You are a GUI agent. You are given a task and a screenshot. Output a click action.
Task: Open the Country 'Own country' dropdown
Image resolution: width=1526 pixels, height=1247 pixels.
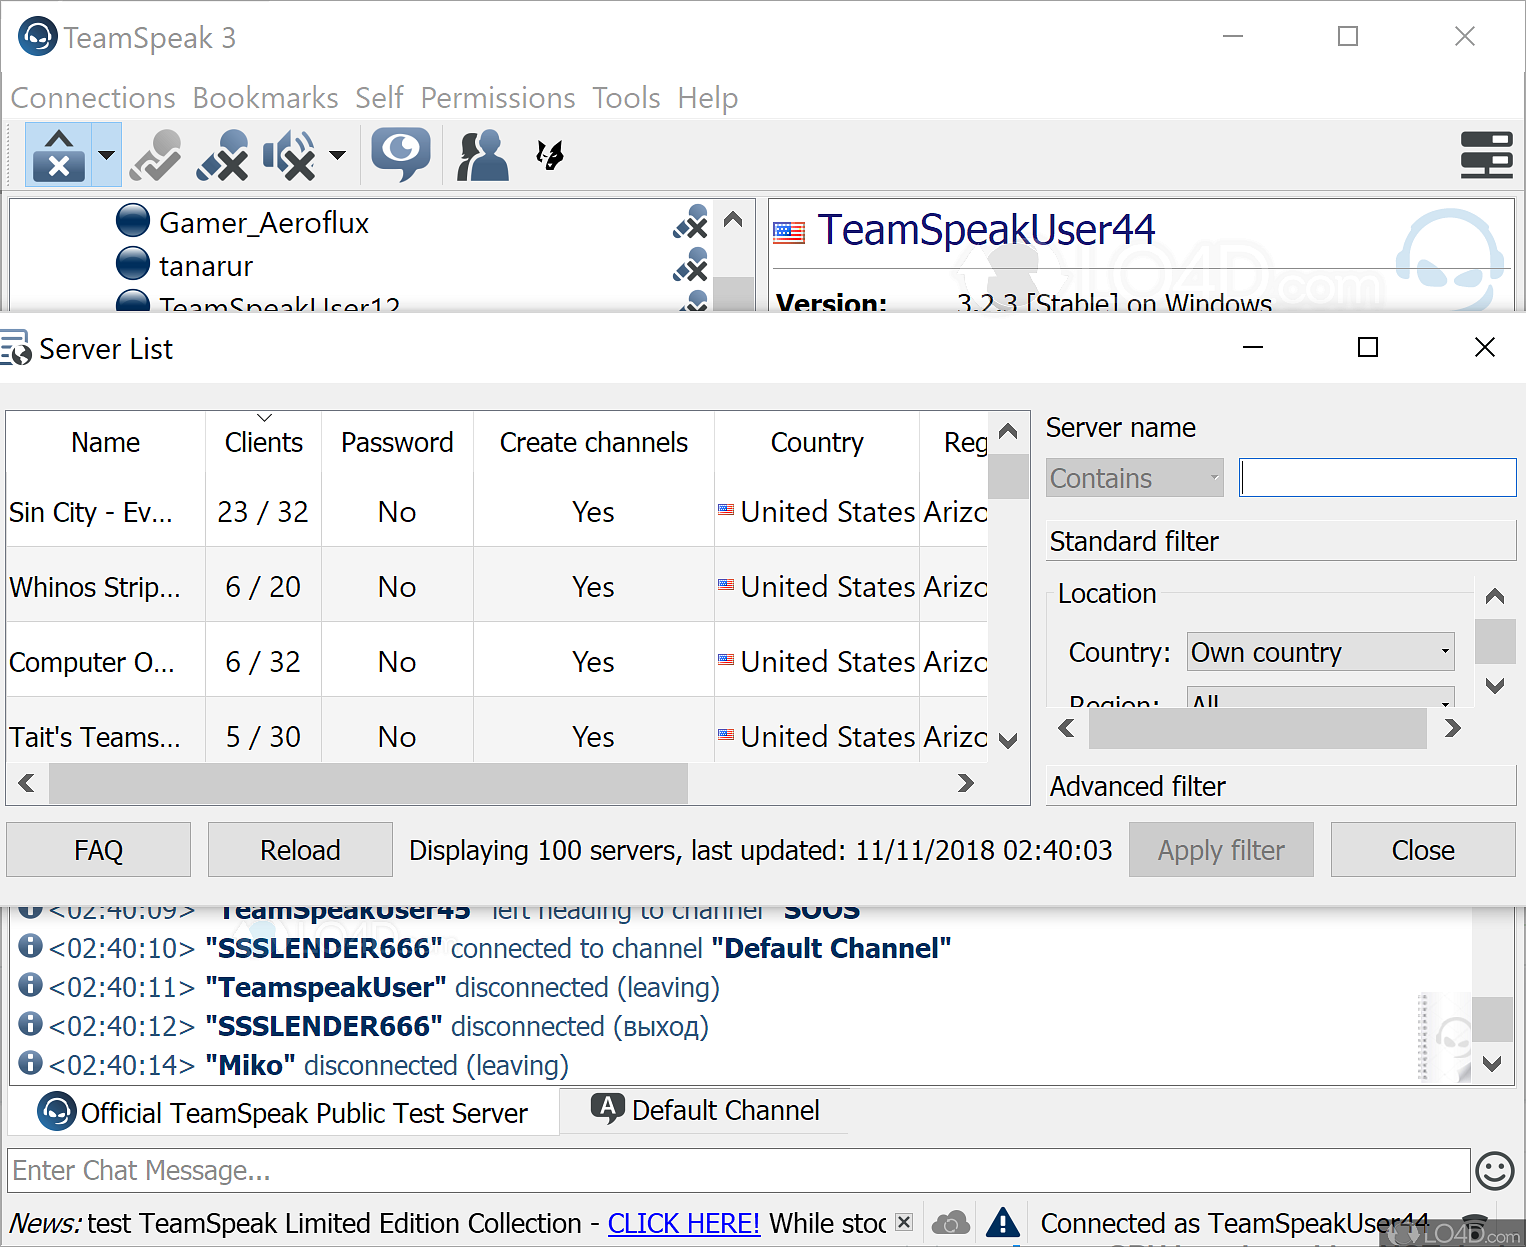1320,652
